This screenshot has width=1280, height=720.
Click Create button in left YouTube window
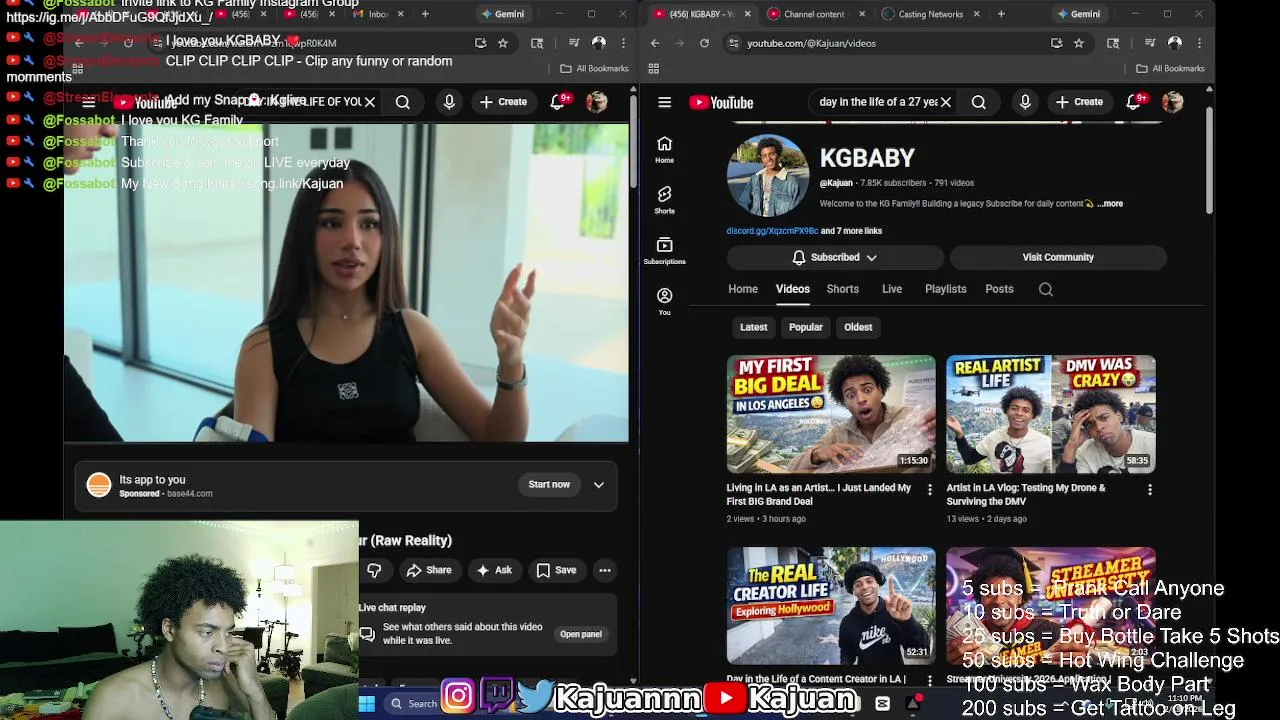pos(502,102)
